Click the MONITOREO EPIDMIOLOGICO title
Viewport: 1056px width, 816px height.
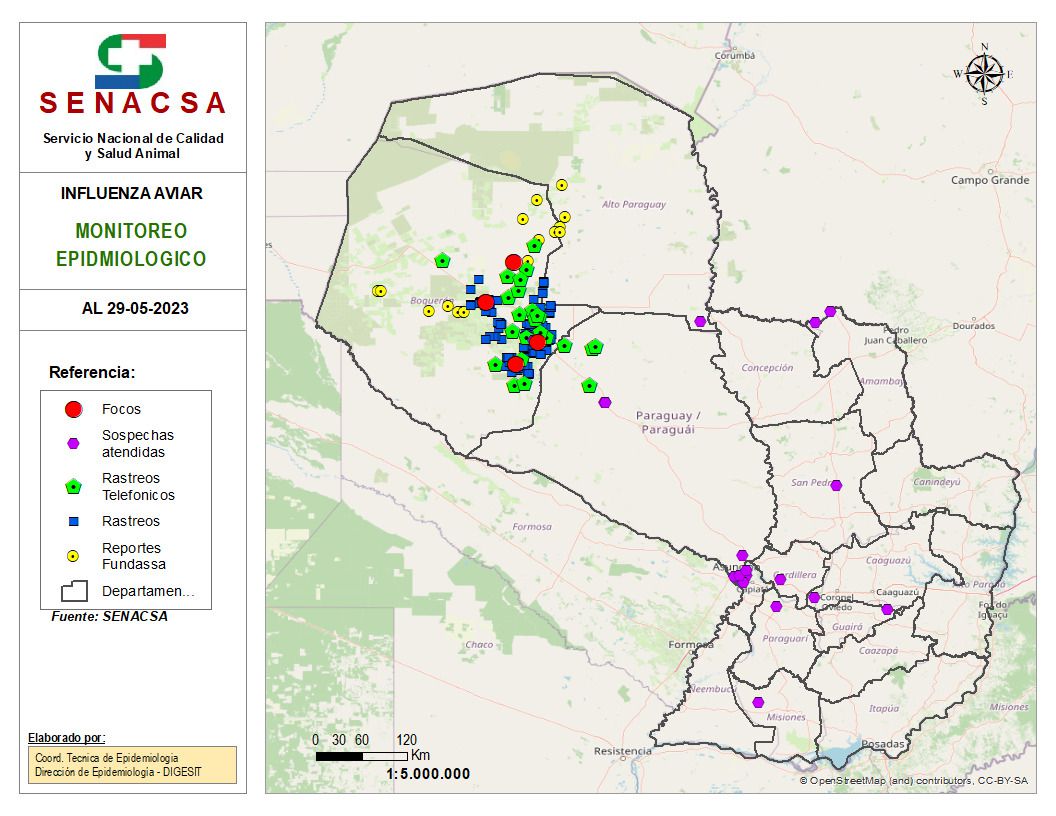[x=131, y=245]
